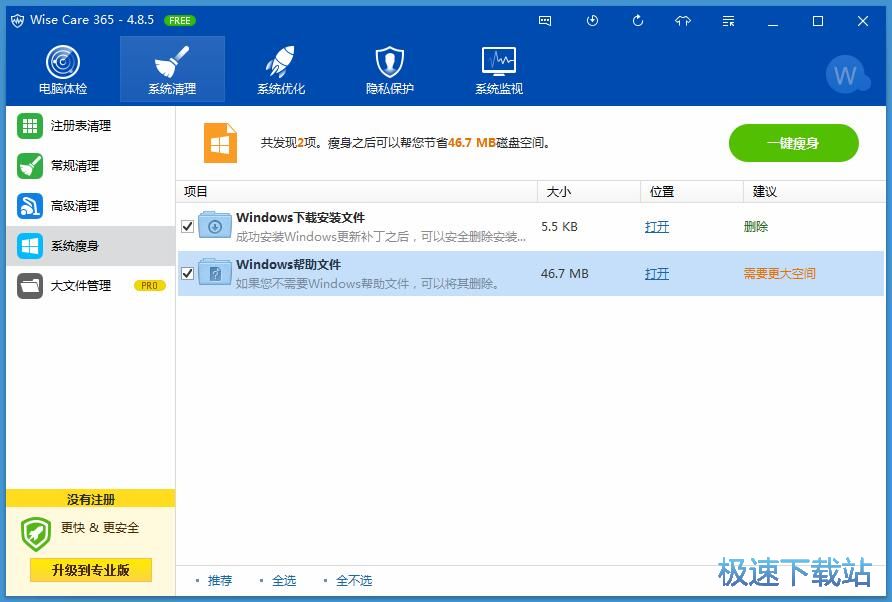
Task: Select 注册表清理 in the sidebar
Action: pyautogui.click(x=90, y=126)
